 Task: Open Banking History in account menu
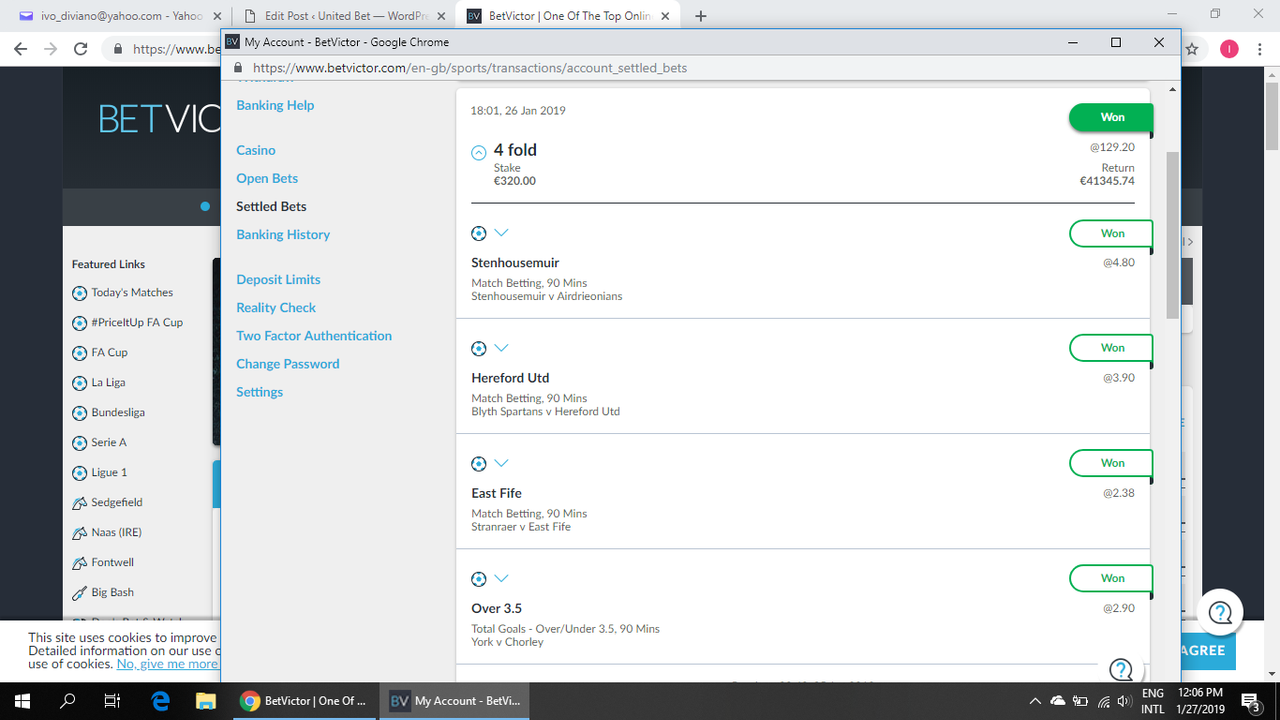[283, 234]
